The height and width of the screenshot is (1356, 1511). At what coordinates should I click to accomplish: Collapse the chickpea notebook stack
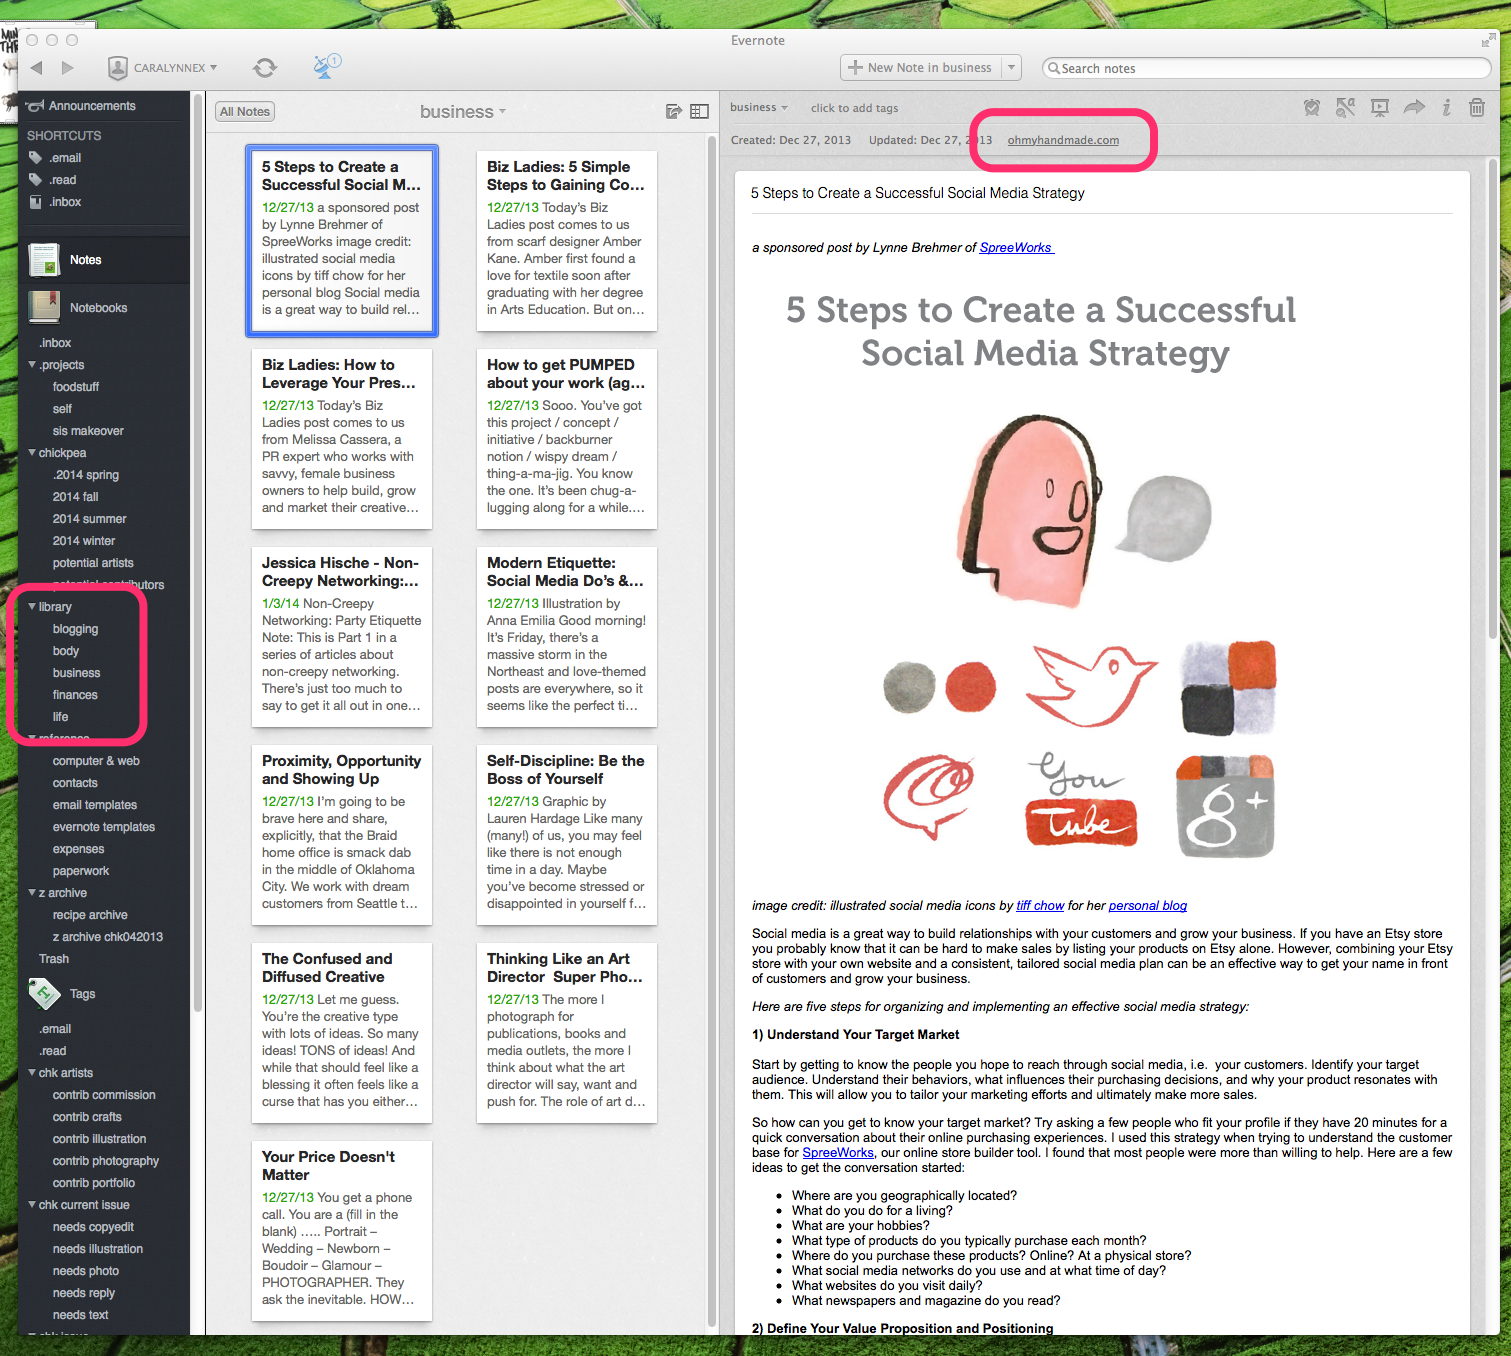tap(32, 453)
